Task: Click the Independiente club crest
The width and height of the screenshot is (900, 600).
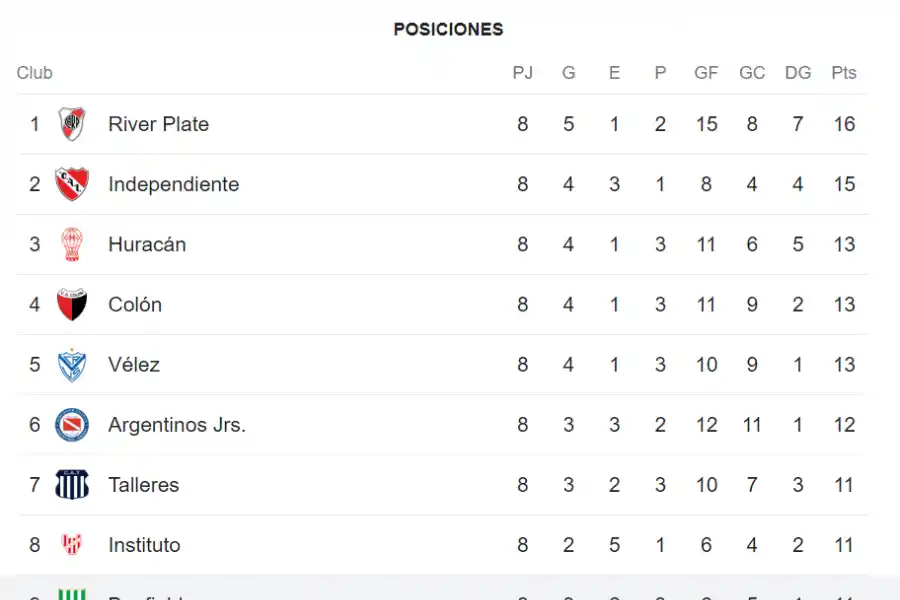Action: tap(72, 184)
